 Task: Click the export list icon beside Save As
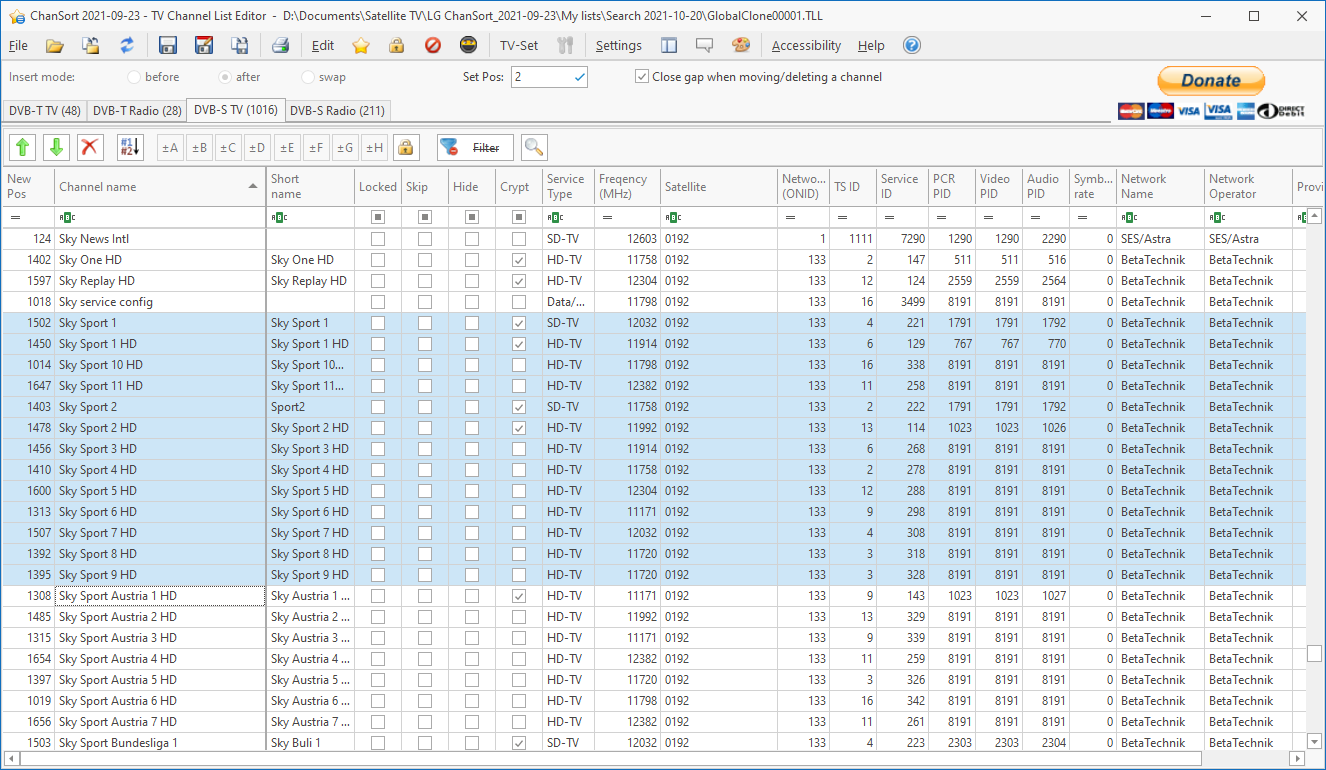[240, 45]
